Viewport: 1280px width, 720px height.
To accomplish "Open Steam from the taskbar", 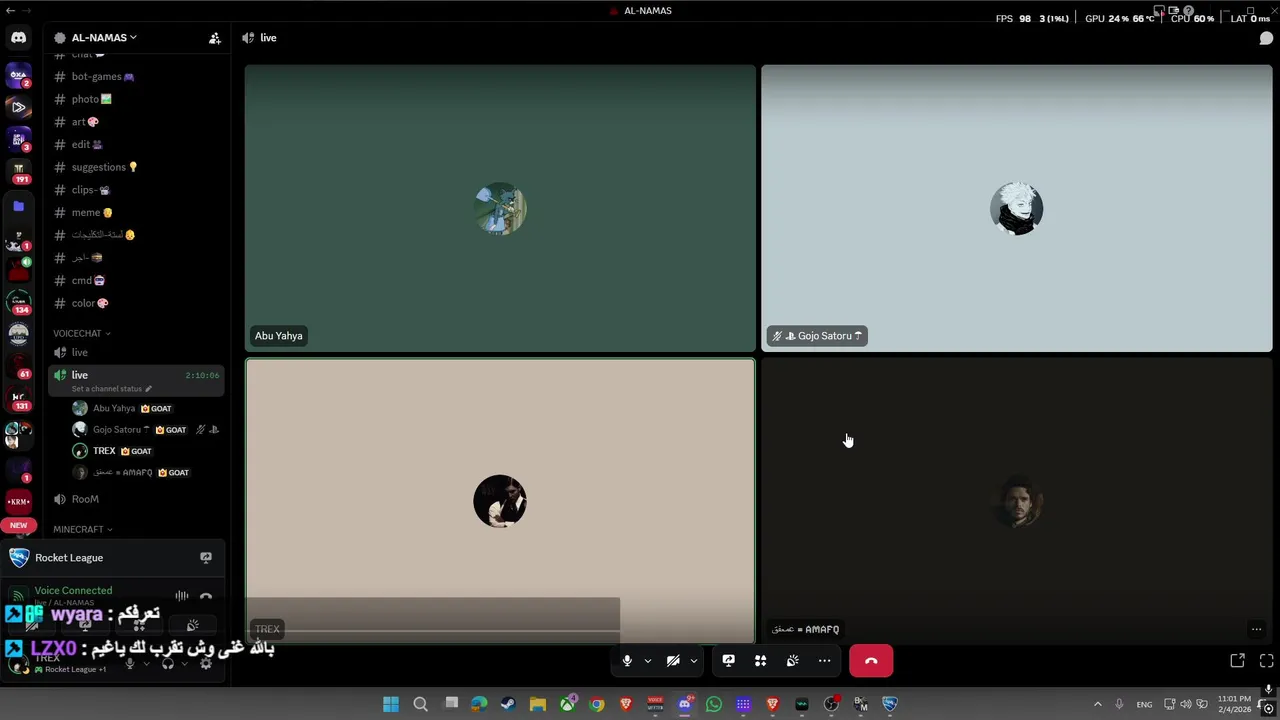I will (x=508, y=704).
